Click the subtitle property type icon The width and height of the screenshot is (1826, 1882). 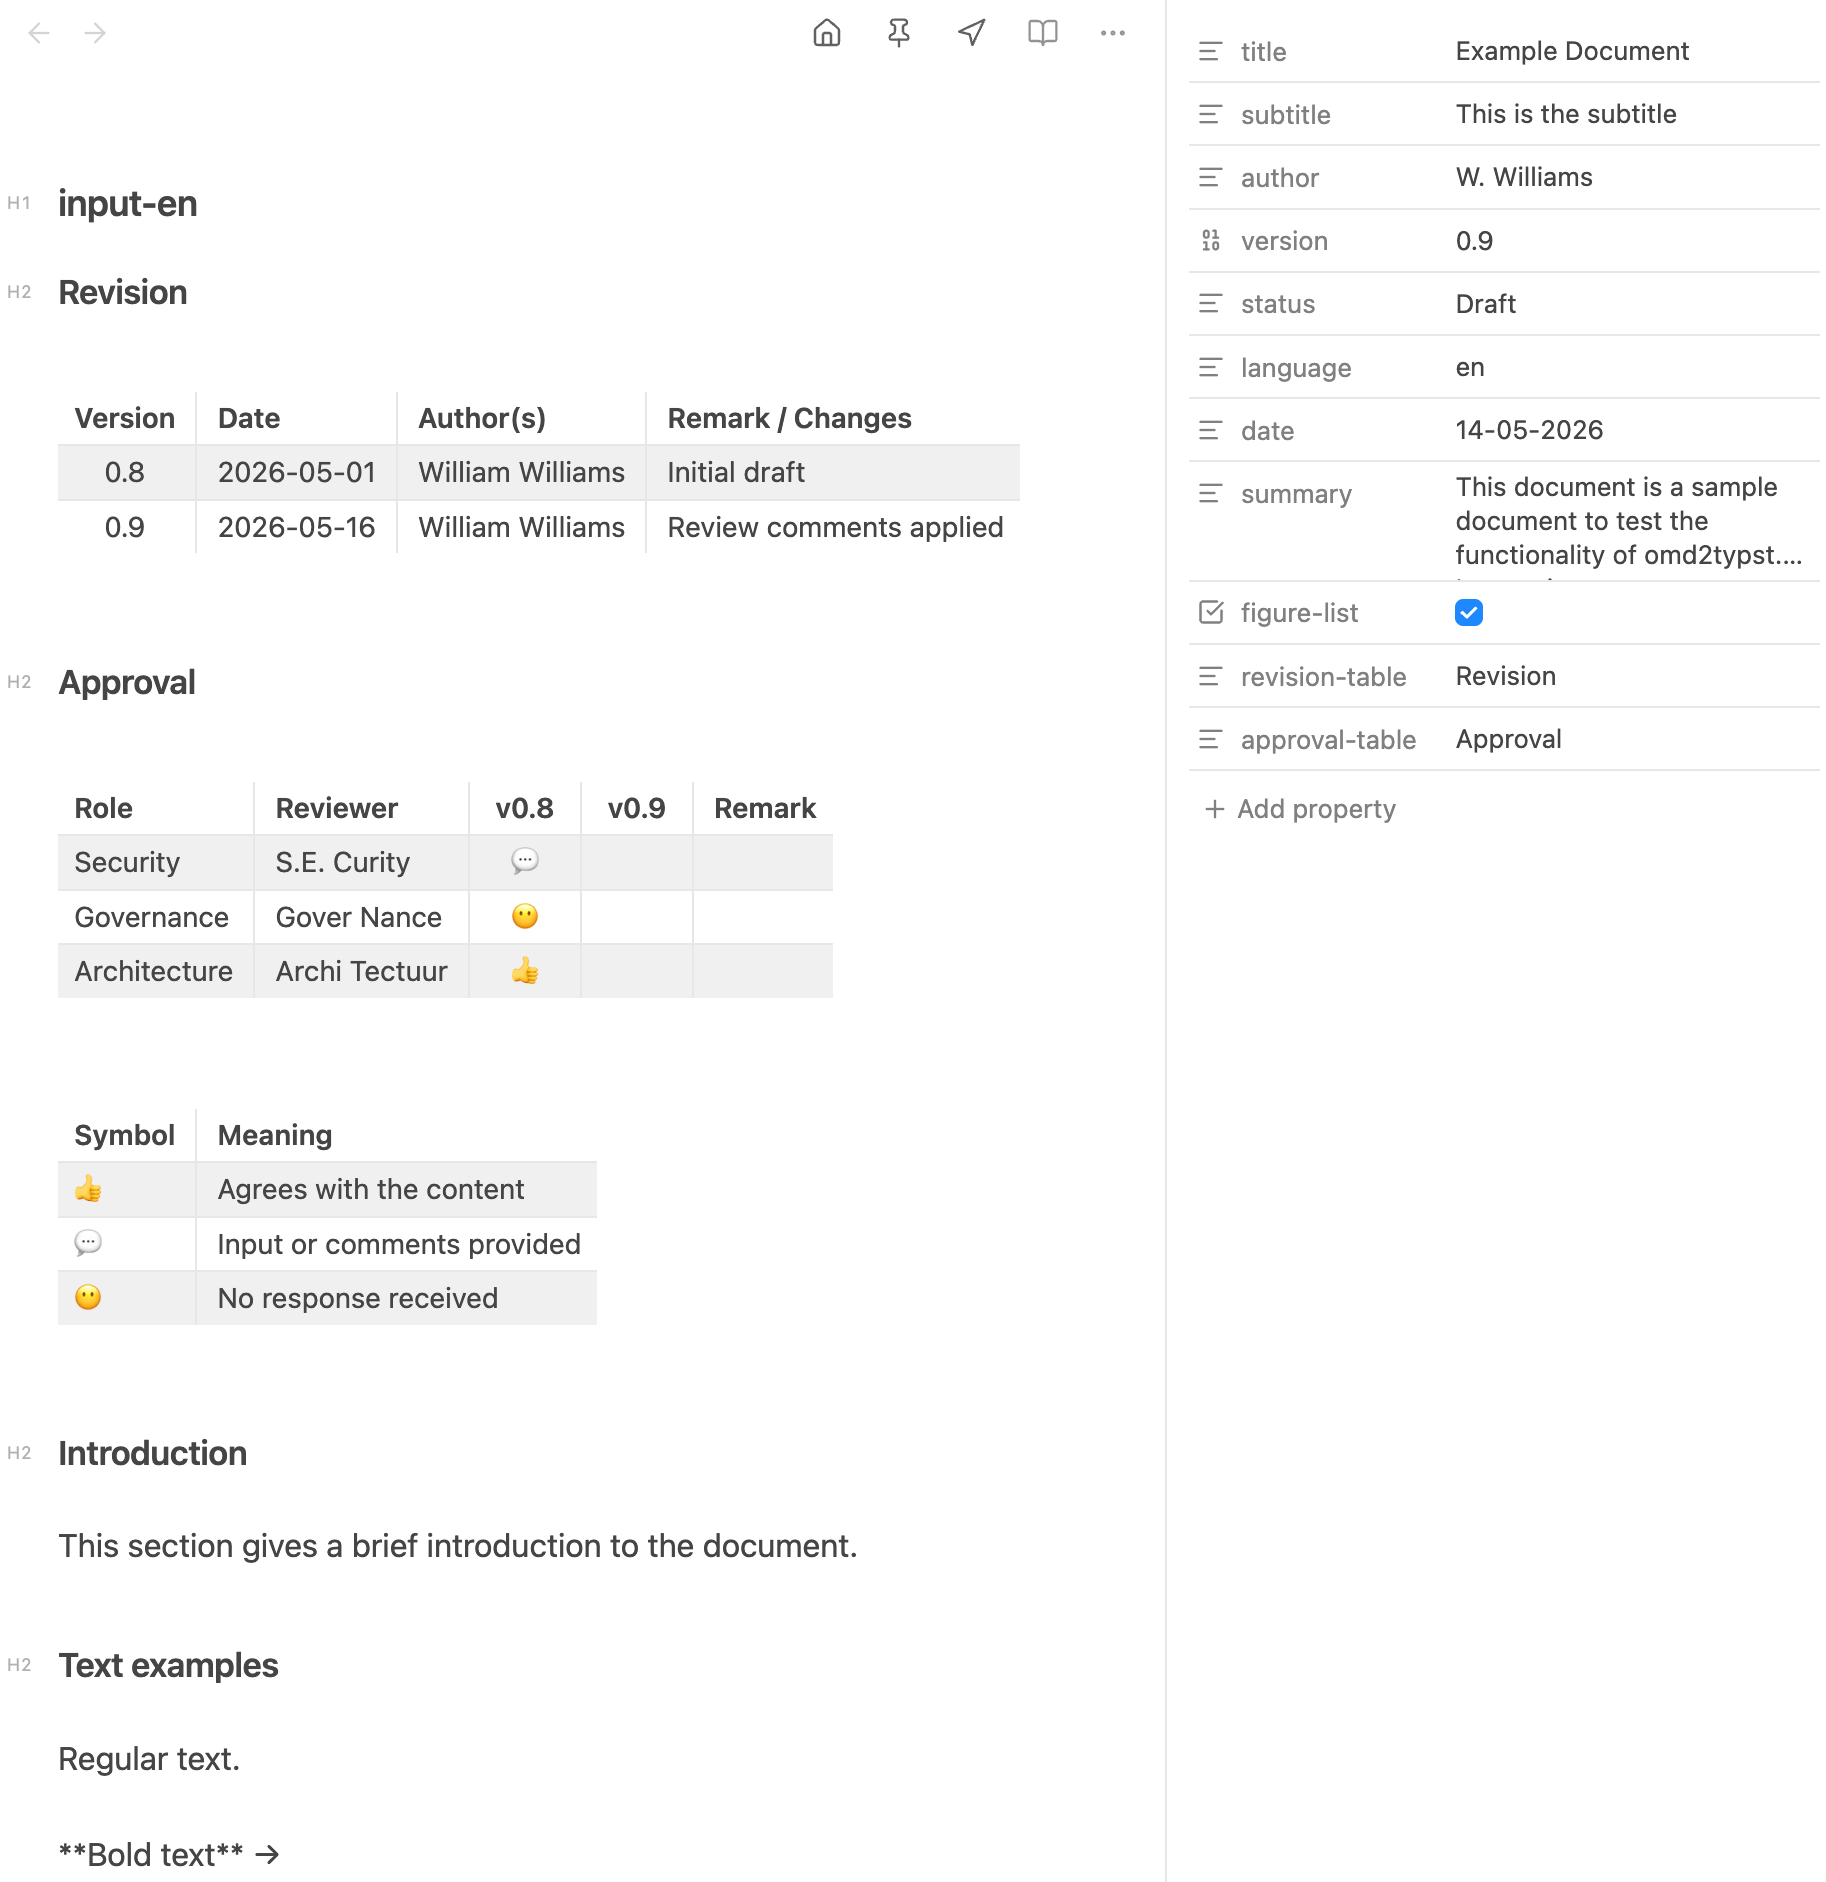1210,114
